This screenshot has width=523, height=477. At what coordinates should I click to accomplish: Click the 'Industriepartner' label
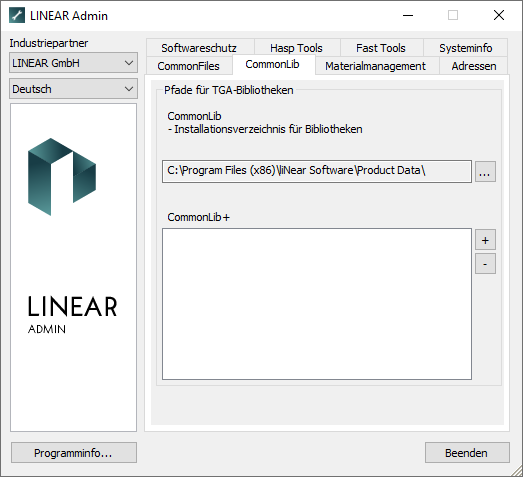coord(49,43)
